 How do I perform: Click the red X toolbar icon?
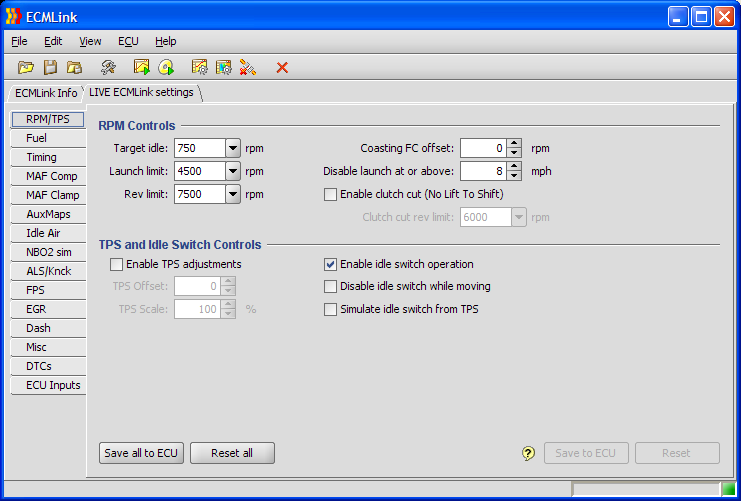pyautogui.click(x=282, y=67)
